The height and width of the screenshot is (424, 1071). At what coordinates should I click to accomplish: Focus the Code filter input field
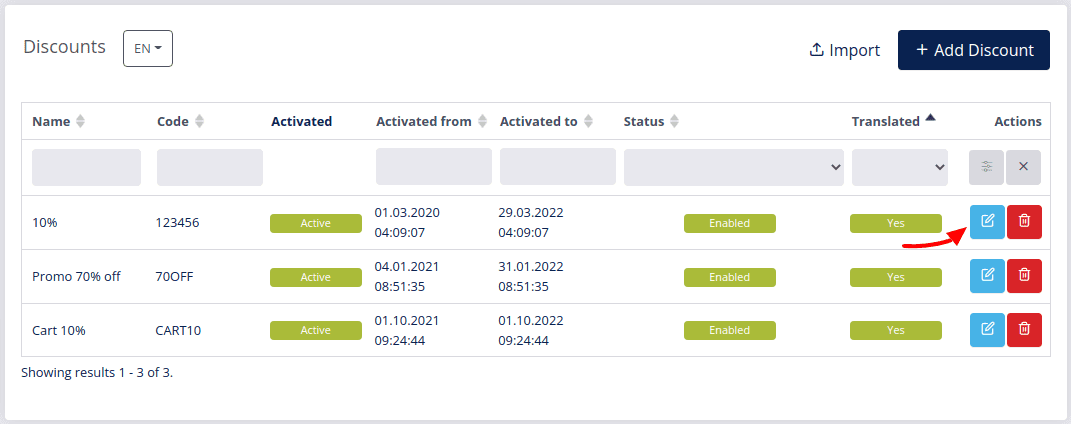tap(210, 167)
